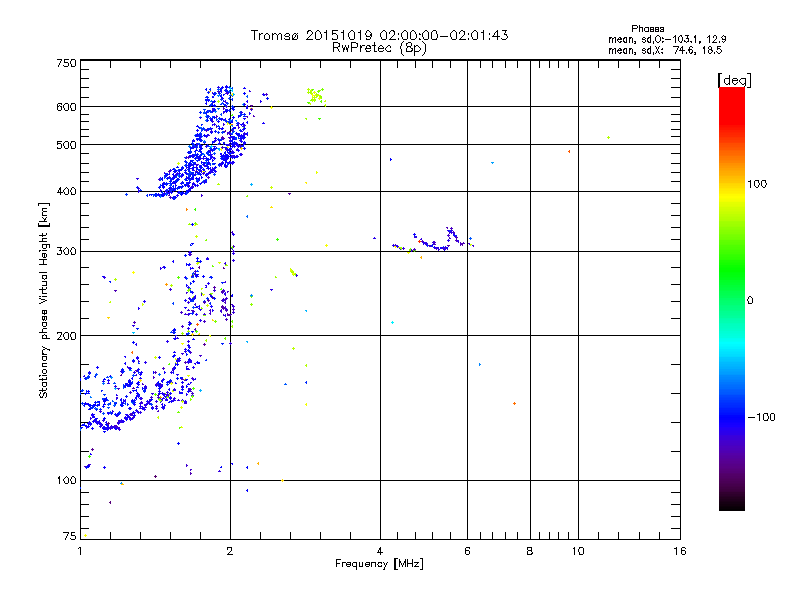Click the y-axis title 'Stationary phase Virtual Height [km]'
800x600 pixels.
pos(44,300)
